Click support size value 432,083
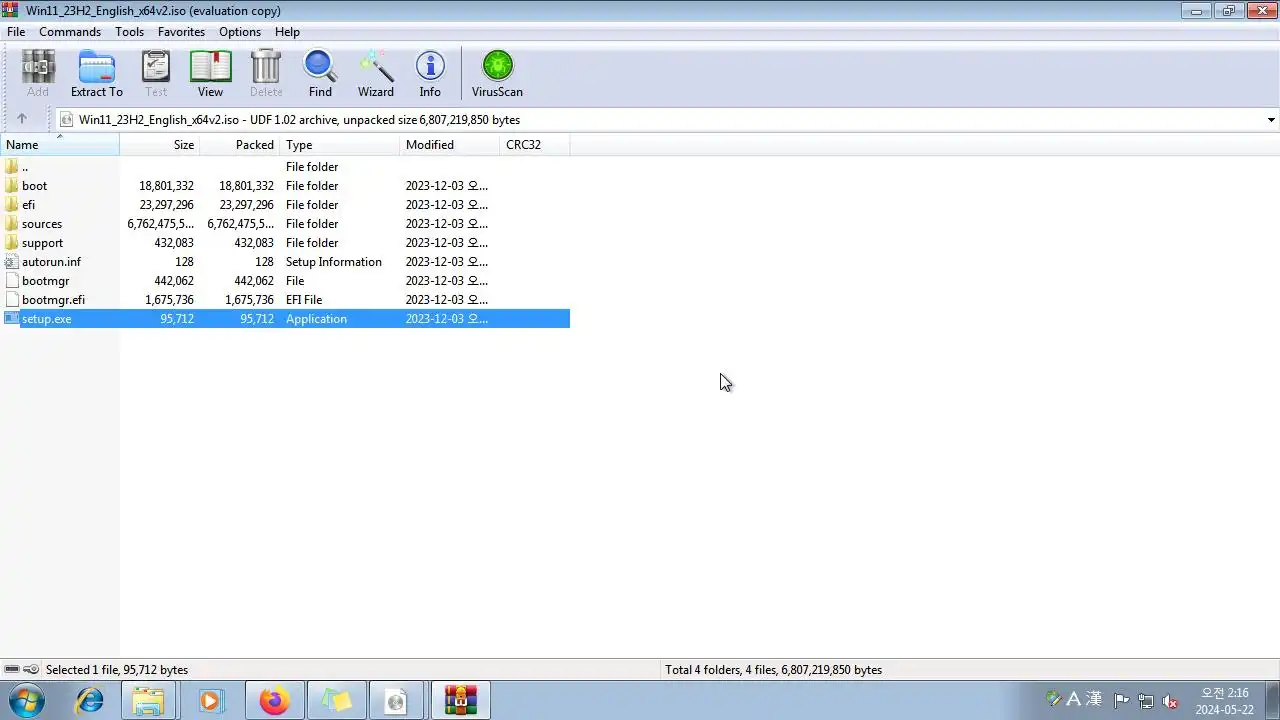 coord(174,243)
